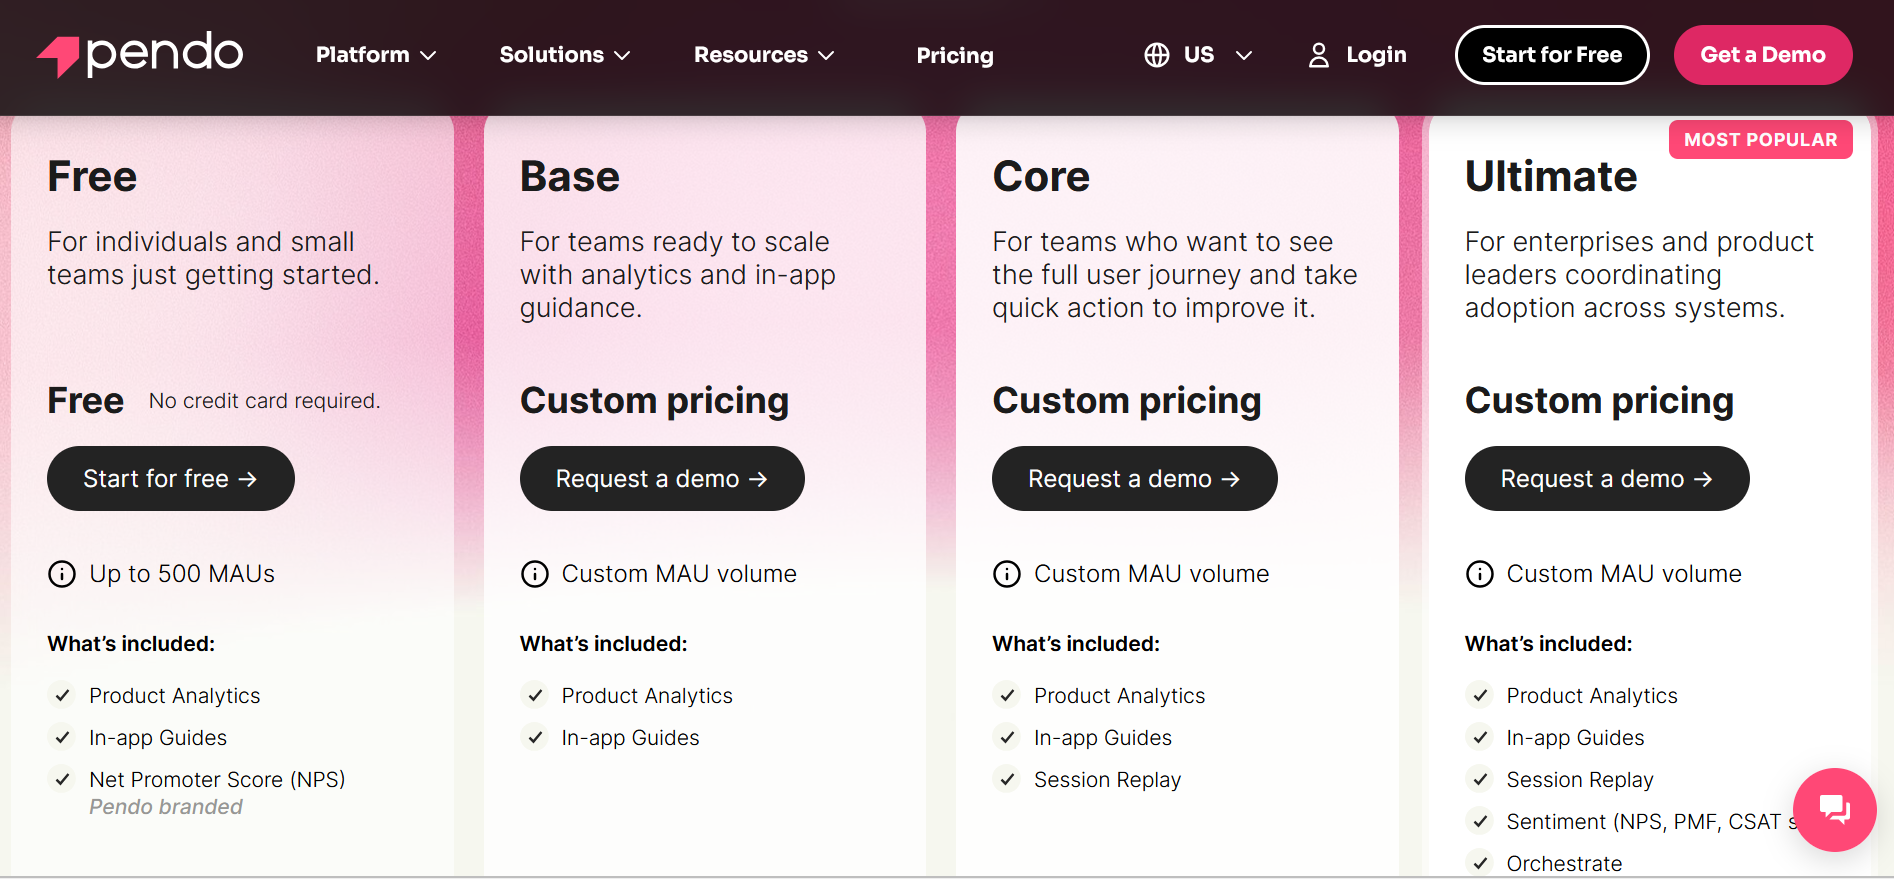The height and width of the screenshot is (879, 1894).
Task: Click 'No credit card required.' text
Action: coord(265,401)
